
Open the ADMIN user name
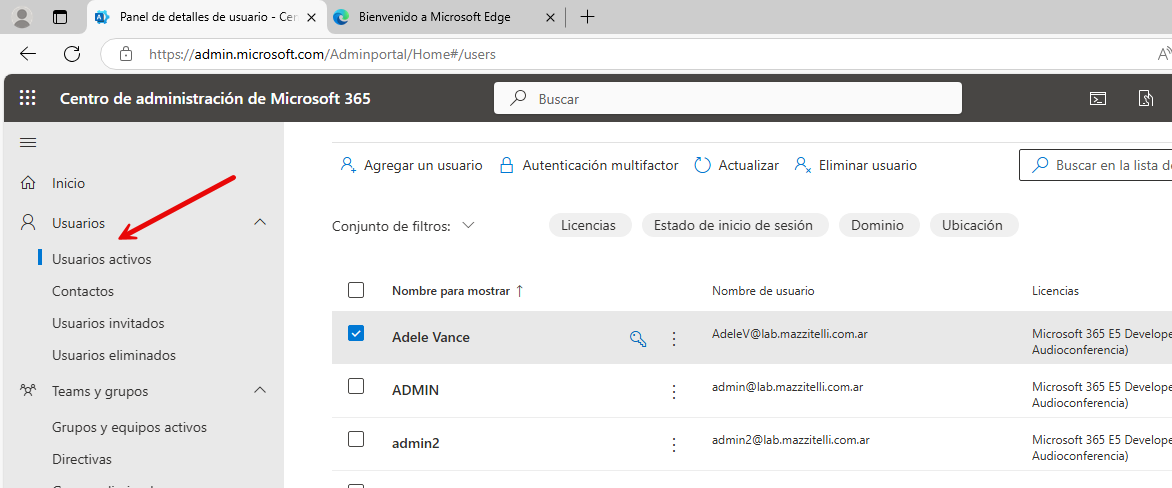coord(415,390)
